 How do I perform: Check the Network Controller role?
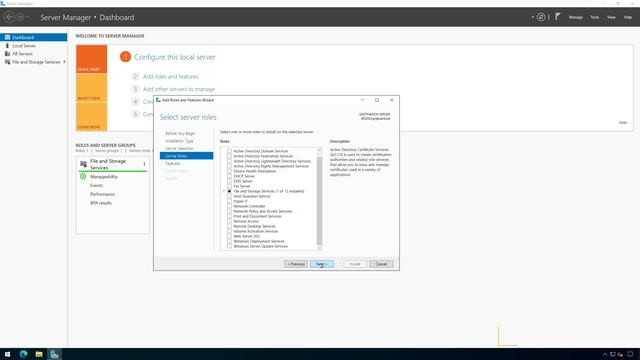pos(229,206)
